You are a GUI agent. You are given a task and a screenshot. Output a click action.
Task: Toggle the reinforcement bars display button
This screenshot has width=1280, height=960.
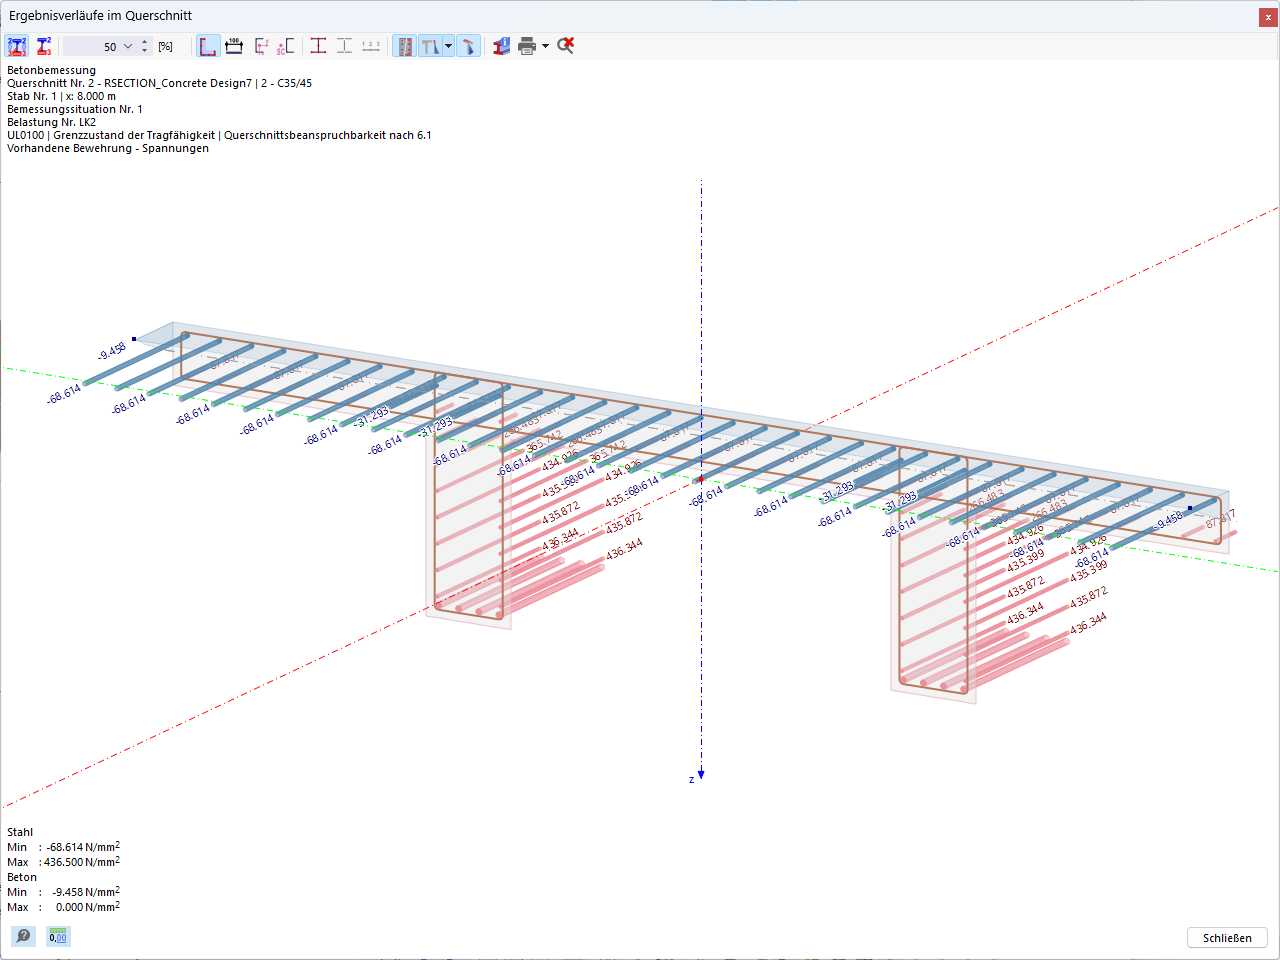click(x=404, y=46)
